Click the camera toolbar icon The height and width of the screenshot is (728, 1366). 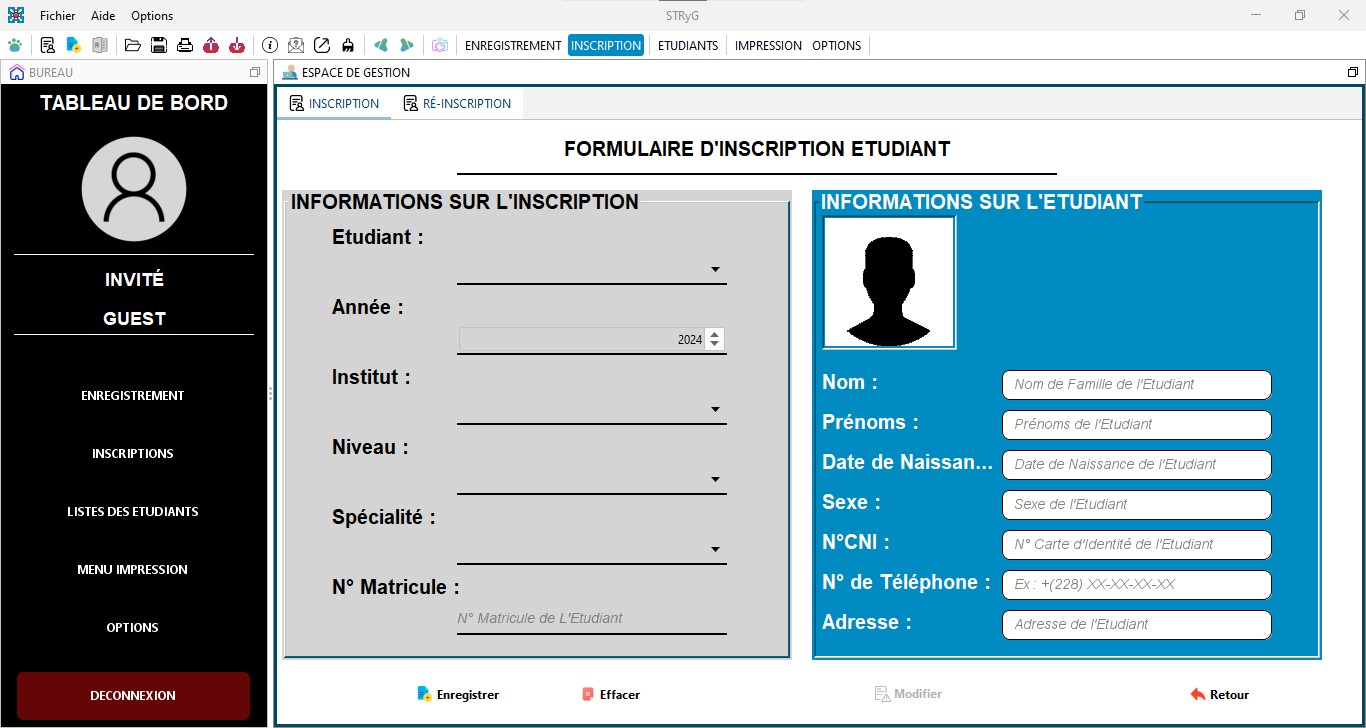tap(440, 45)
